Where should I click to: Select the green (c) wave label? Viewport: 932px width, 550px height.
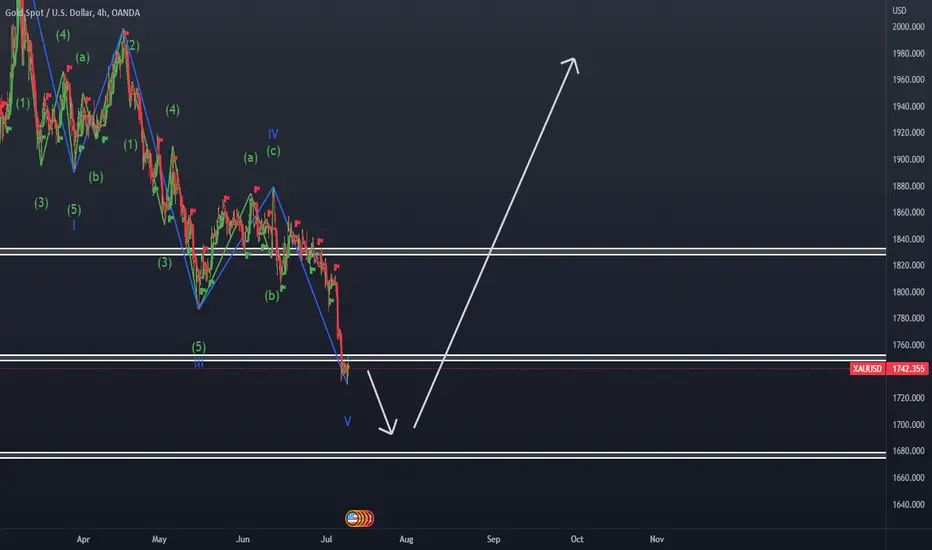pyautogui.click(x=273, y=151)
